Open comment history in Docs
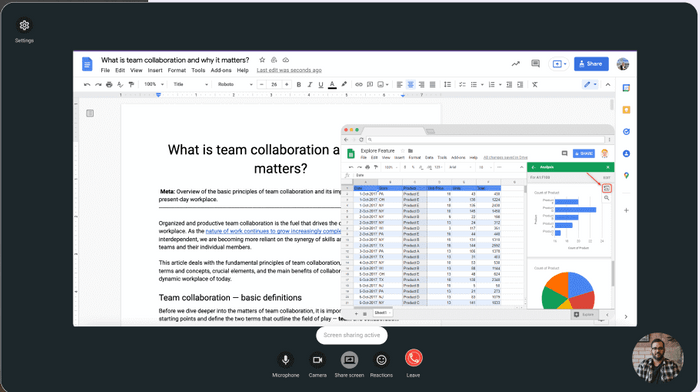 point(535,64)
